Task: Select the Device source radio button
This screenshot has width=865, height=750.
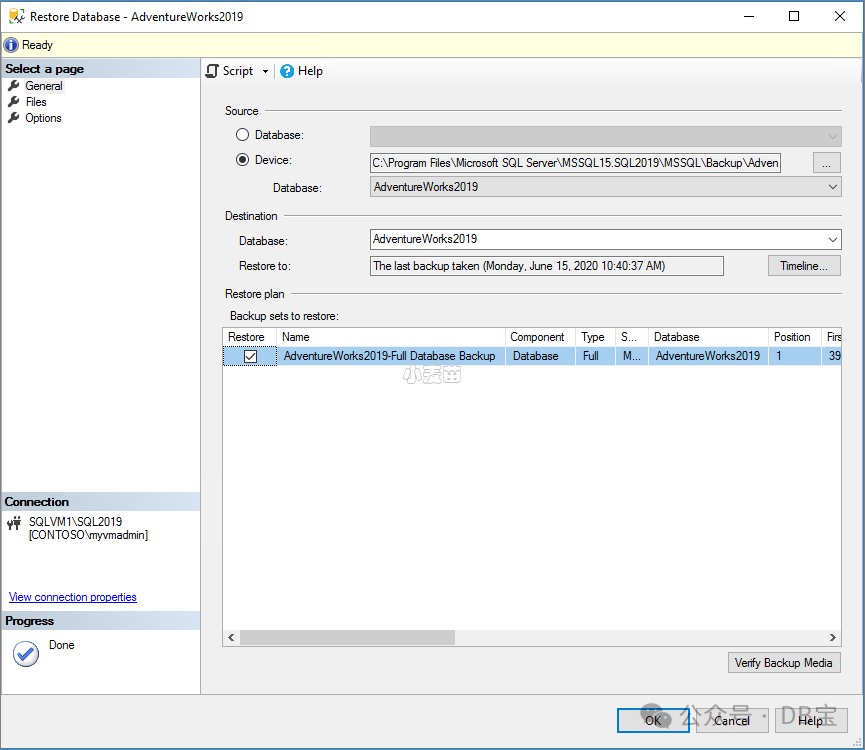Action: [242, 160]
